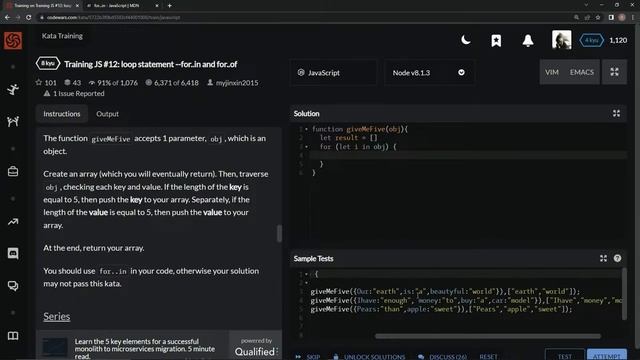The width and height of the screenshot is (640, 360).
Task: Open the Discord chat icon in sidebar
Action: pyautogui.click(x=13, y=253)
